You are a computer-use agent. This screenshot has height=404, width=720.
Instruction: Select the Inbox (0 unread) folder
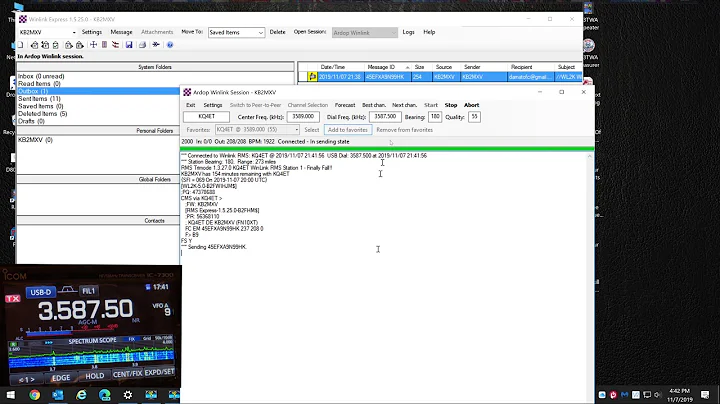tap(41, 76)
